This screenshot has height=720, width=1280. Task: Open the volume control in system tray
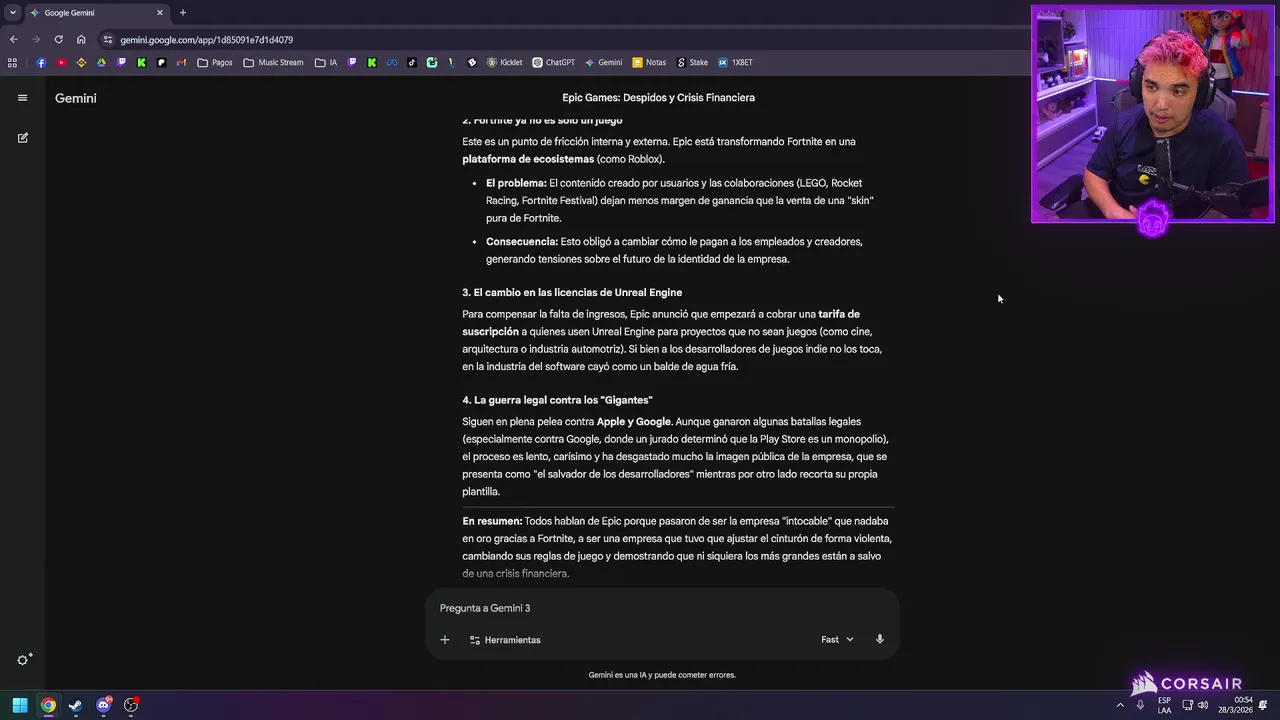pos(1203,705)
